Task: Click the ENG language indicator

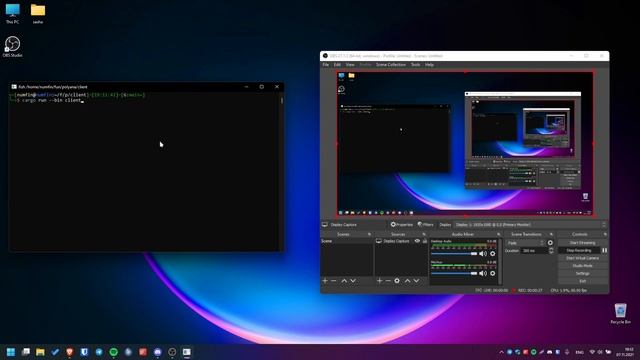Action: (x=579, y=352)
